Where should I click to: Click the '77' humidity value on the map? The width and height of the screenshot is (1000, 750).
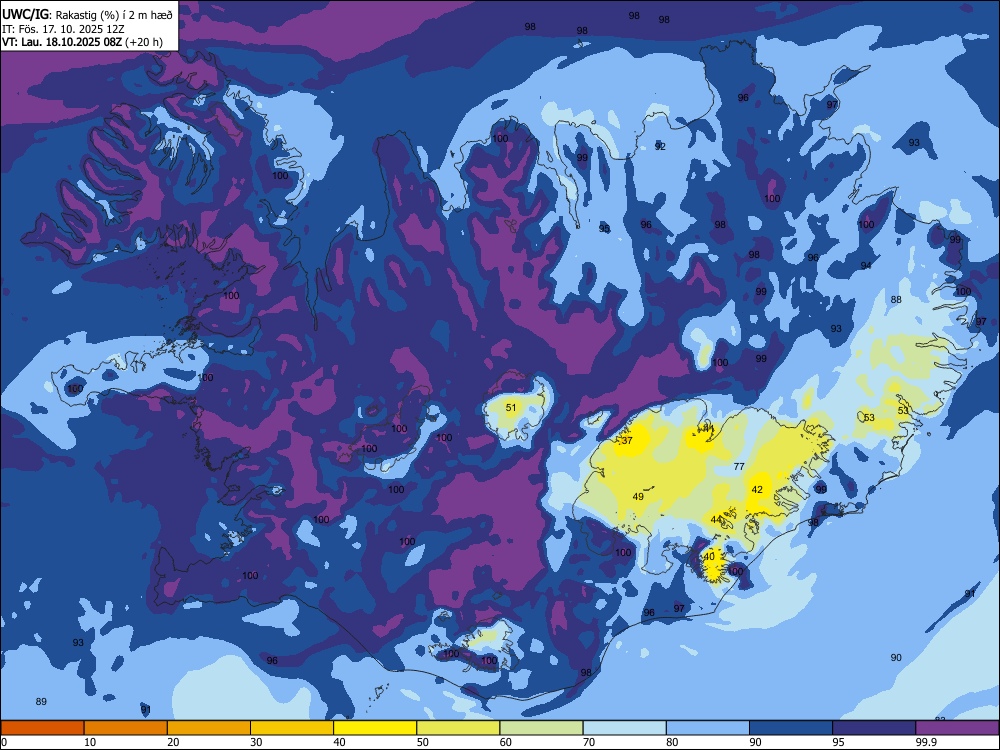pos(739,466)
